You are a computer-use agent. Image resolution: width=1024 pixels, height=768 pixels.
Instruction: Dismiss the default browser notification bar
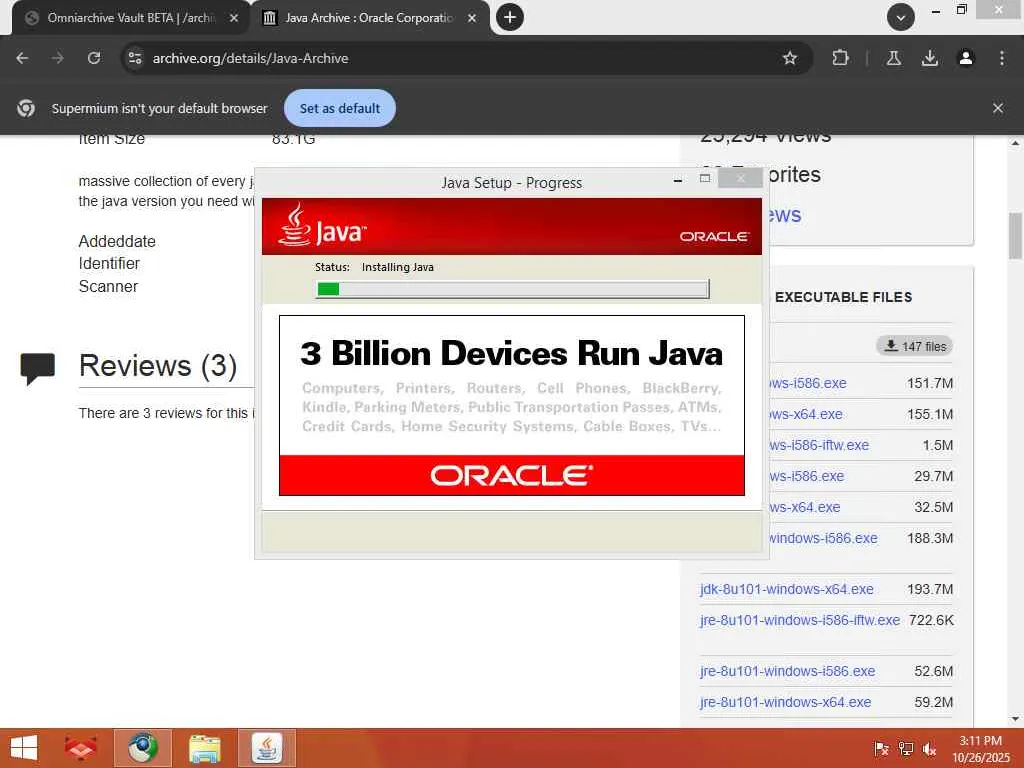tap(998, 108)
